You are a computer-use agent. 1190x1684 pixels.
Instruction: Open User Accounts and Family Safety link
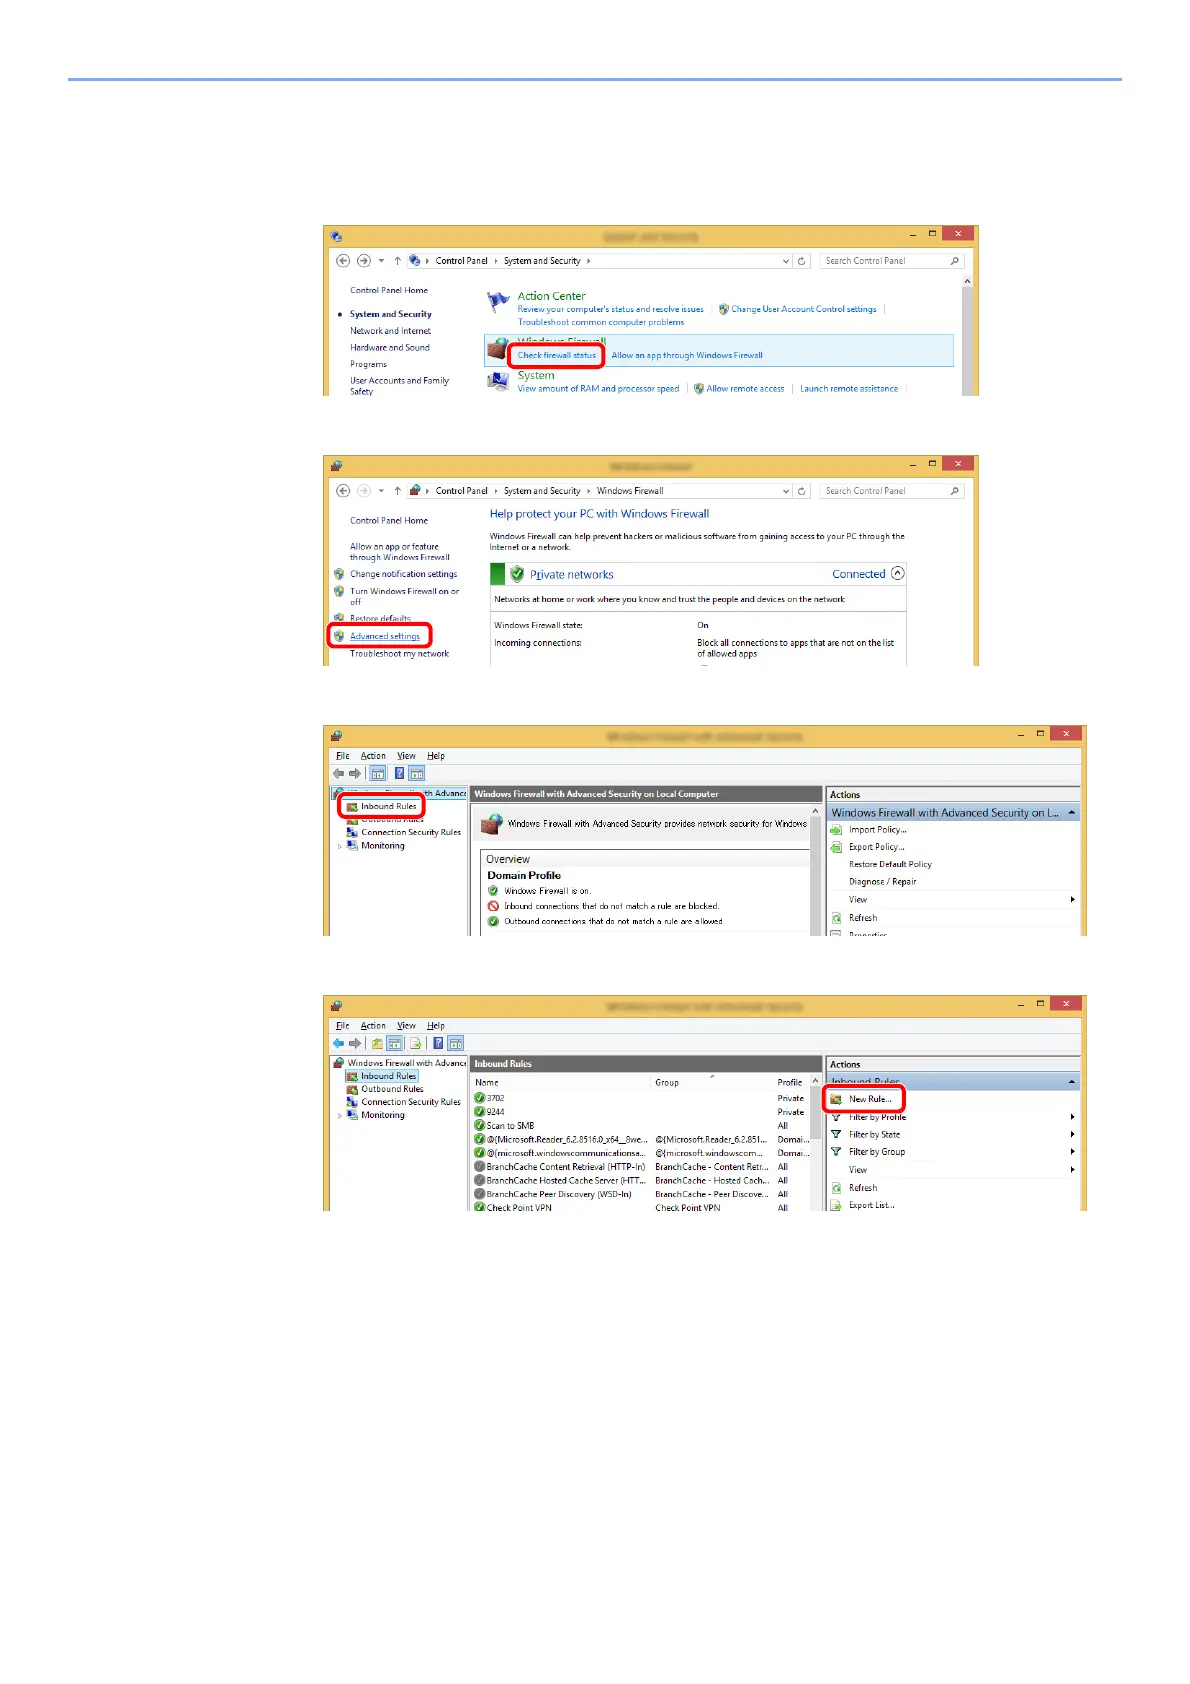(399, 386)
